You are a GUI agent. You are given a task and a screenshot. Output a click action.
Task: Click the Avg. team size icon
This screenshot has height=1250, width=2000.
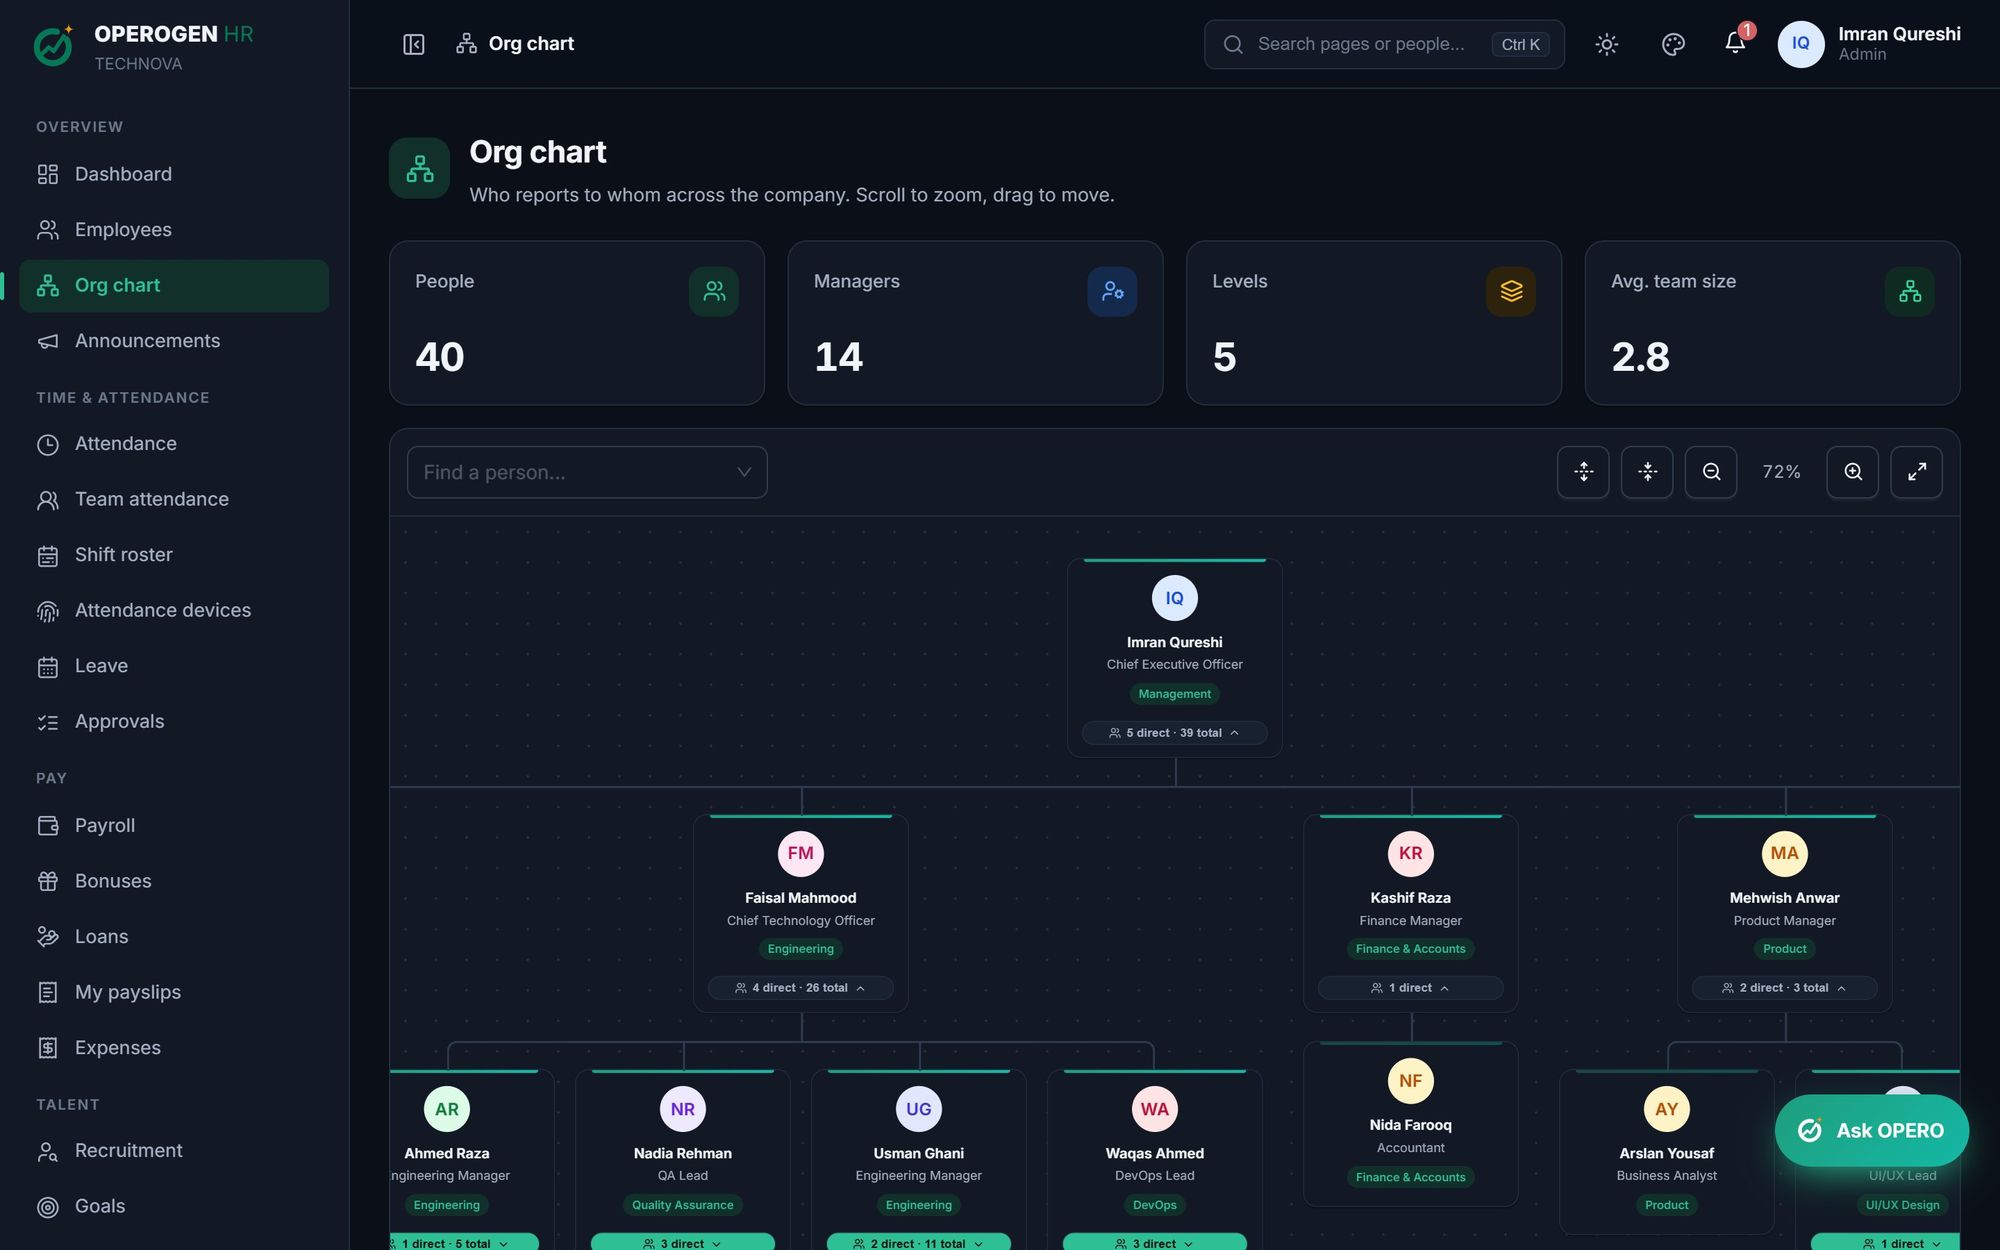tap(1910, 291)
